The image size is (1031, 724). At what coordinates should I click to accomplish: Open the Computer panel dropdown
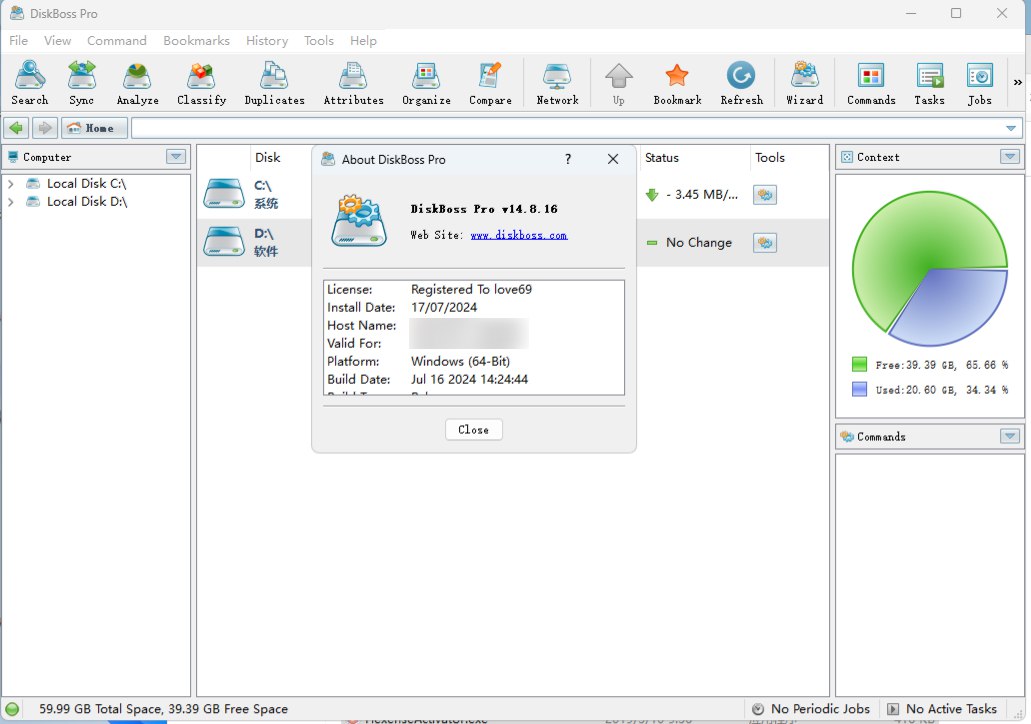click(x=176, y=157)
